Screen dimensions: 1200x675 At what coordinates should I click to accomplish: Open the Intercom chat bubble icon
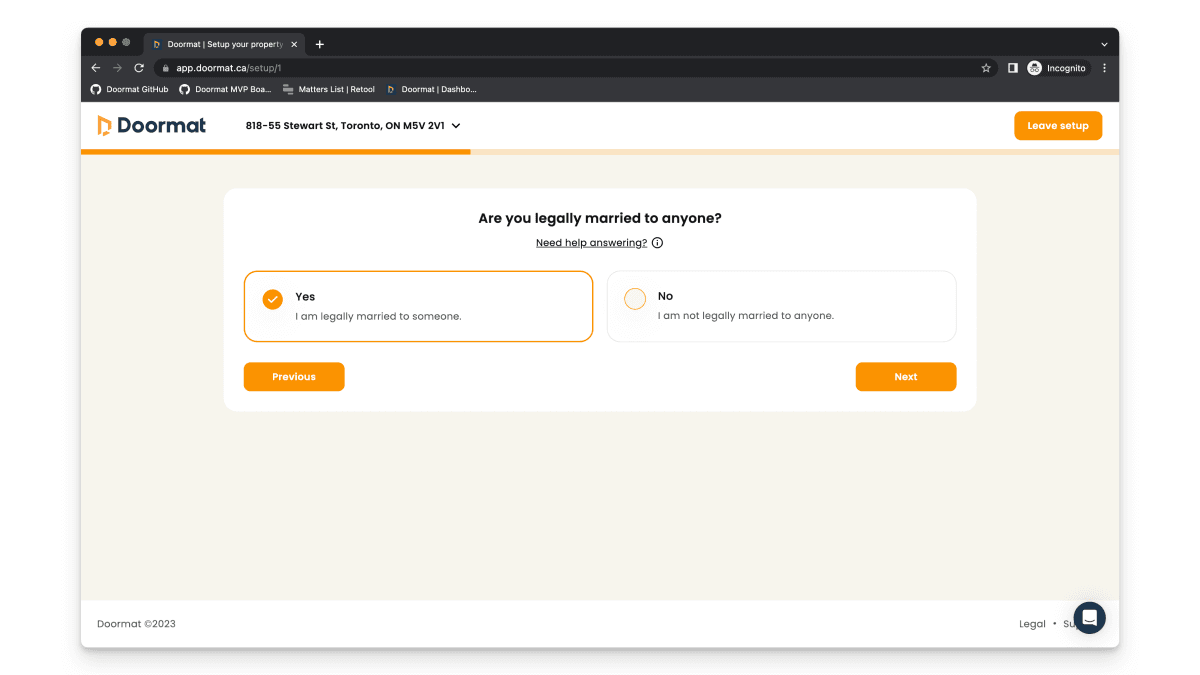pyautogui.click(x=1089, y=617)
